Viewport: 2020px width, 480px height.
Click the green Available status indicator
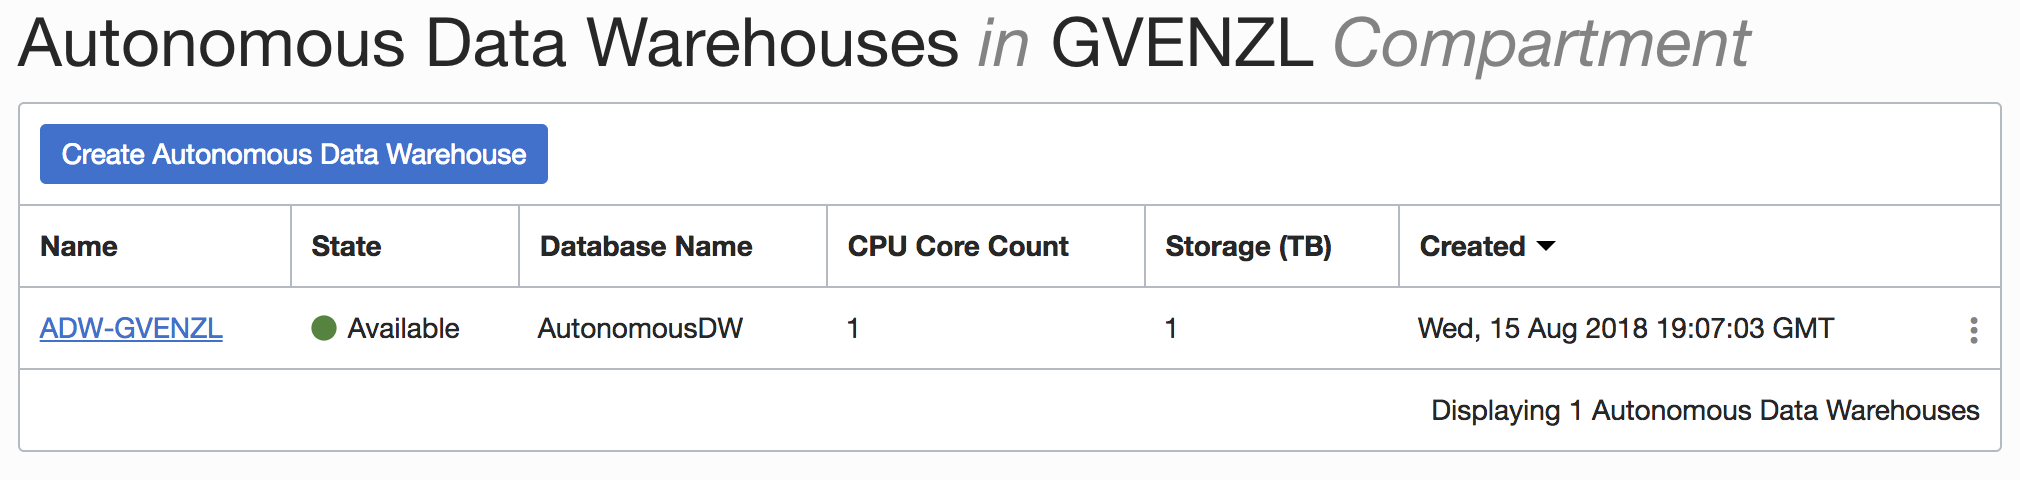pos(324,328)
